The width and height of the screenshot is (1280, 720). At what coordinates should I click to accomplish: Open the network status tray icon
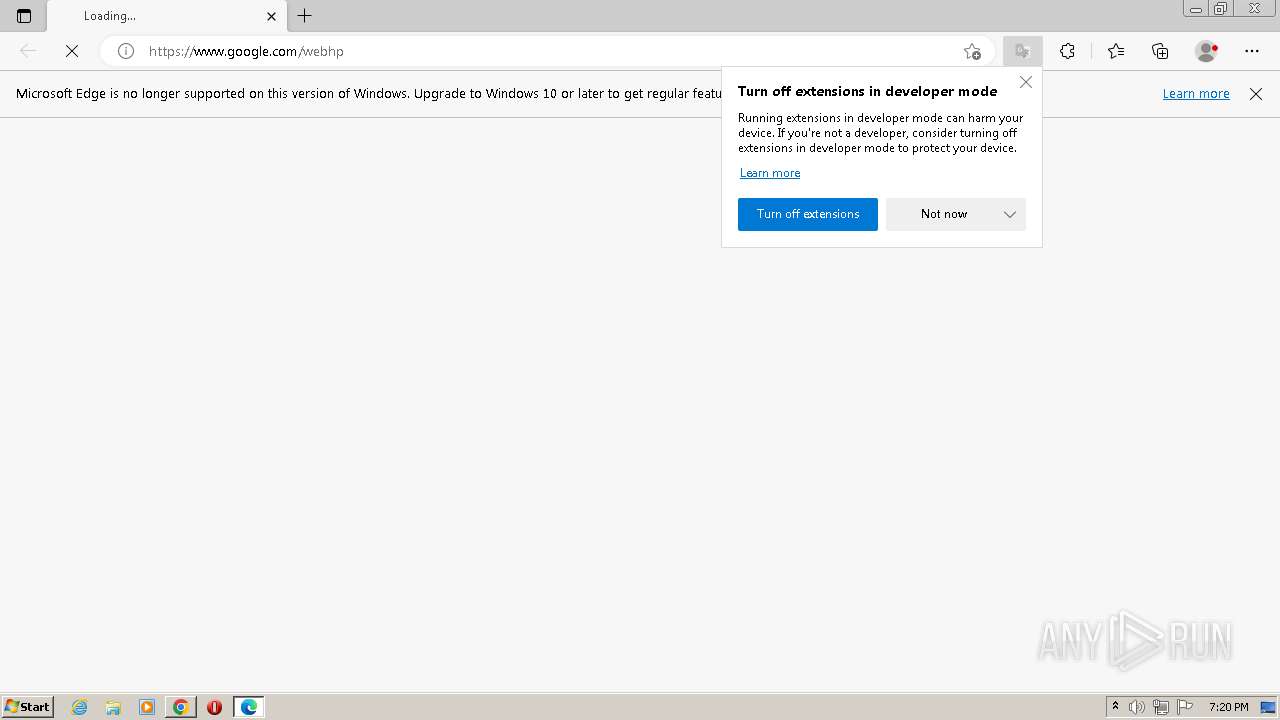click(x=1161, y=707)
